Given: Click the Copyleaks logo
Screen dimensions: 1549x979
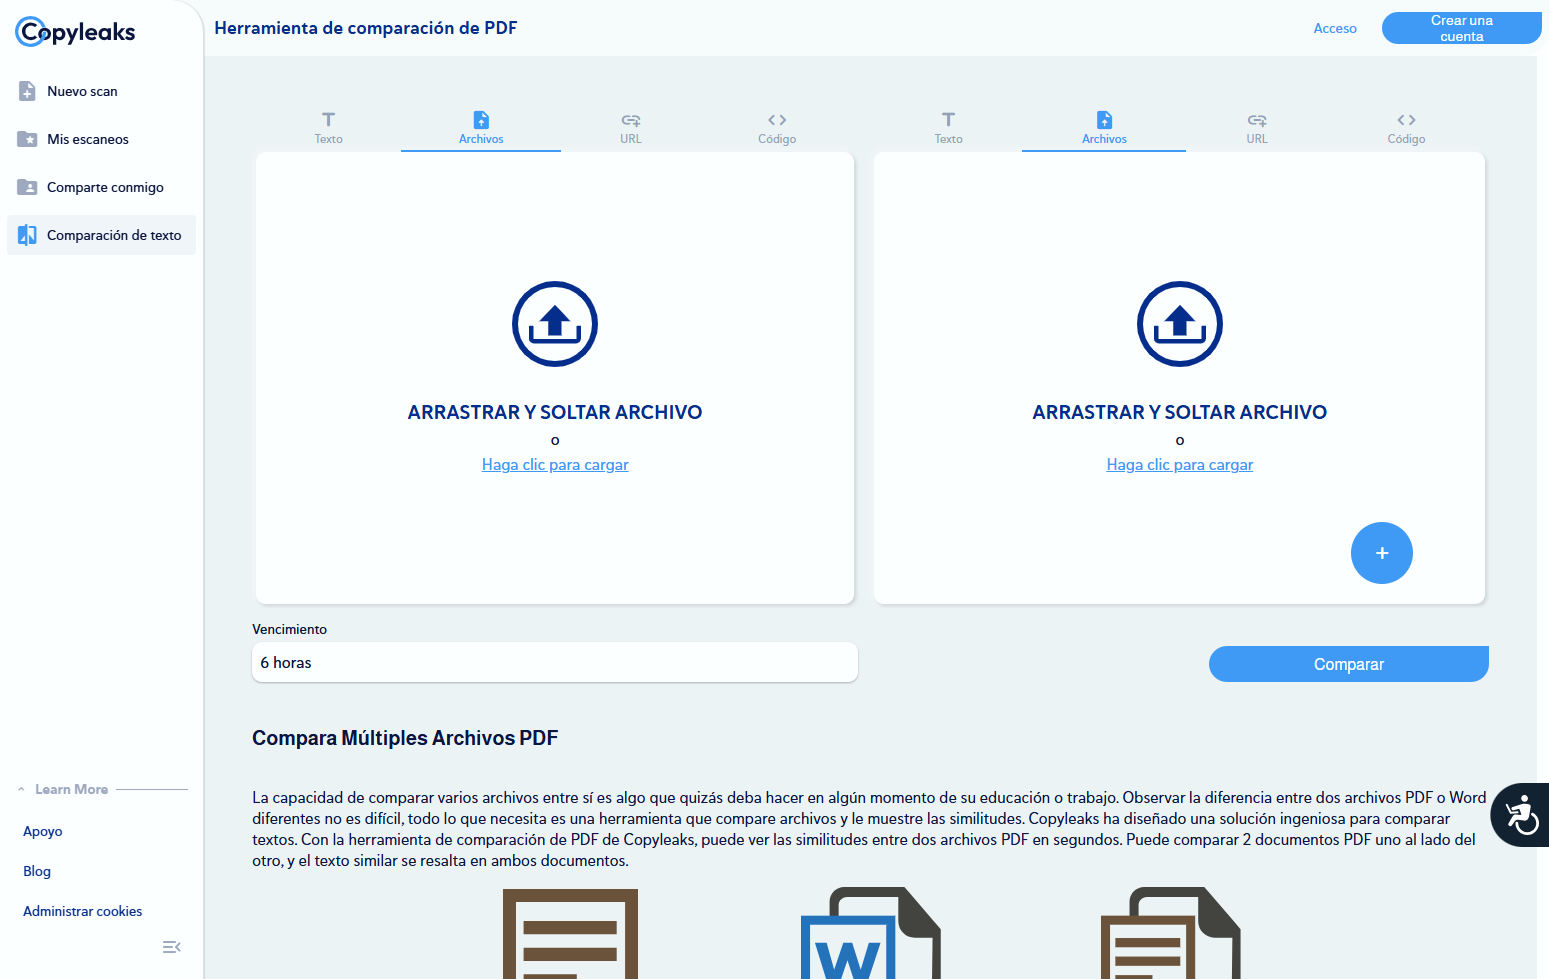Looking at the screenshot, I should pos(75,31).
